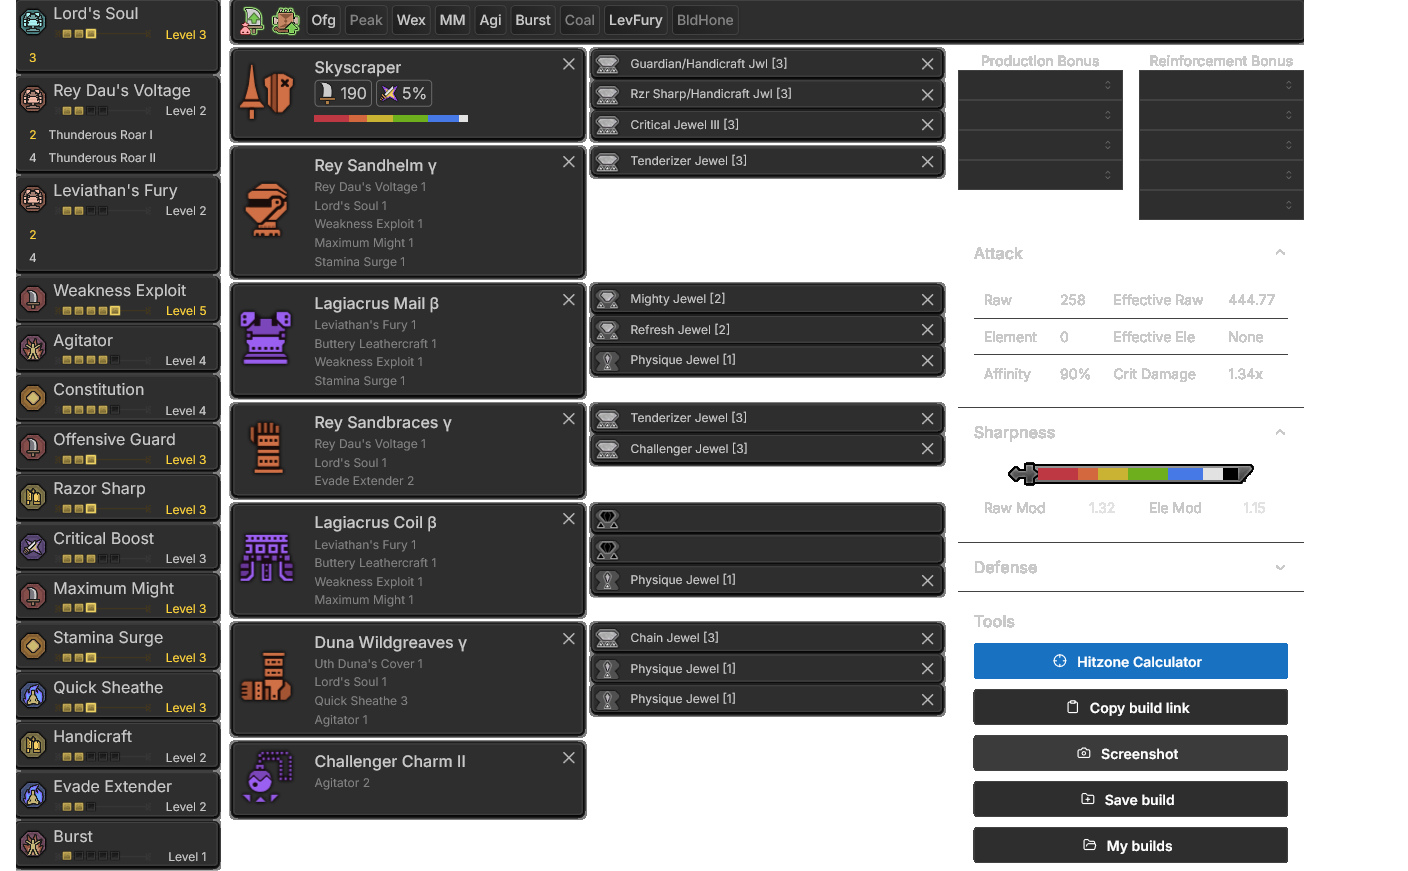Image resolution: width=1408 pixels, height=871 pixels.
Task: Toggle the Wex skill buff
Action: coord(411,20)
